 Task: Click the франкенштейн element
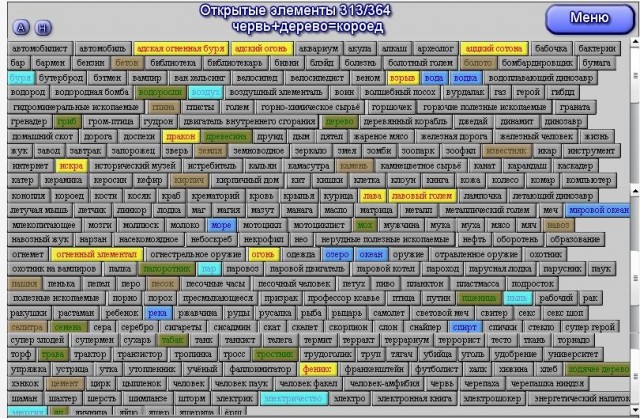373,369
